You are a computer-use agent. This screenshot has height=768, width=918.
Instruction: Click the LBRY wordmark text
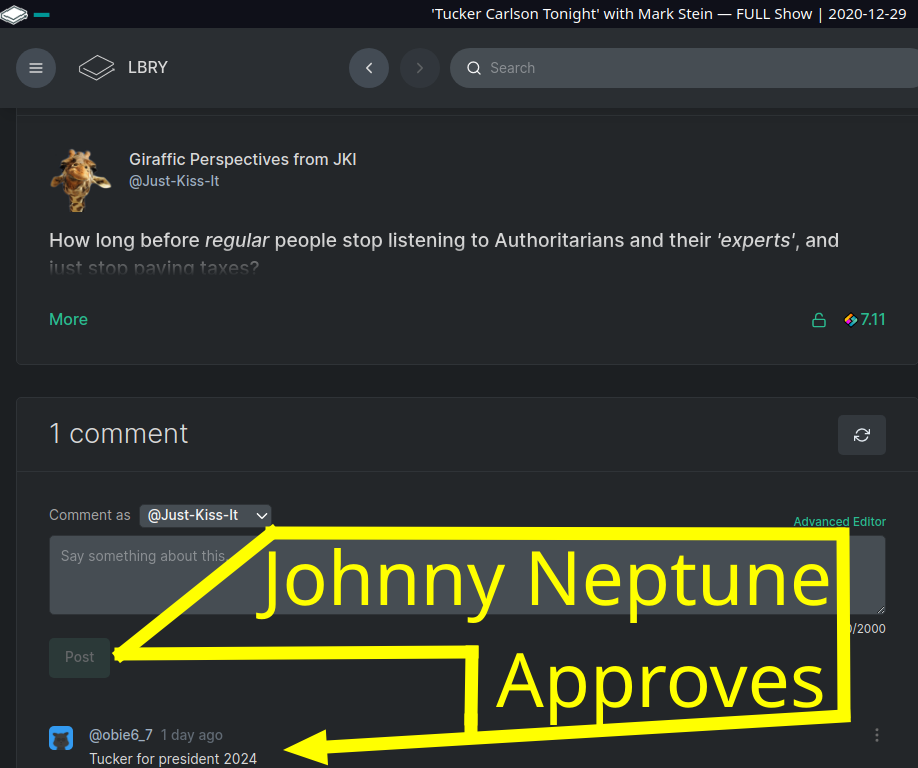[x=148, y=68]
